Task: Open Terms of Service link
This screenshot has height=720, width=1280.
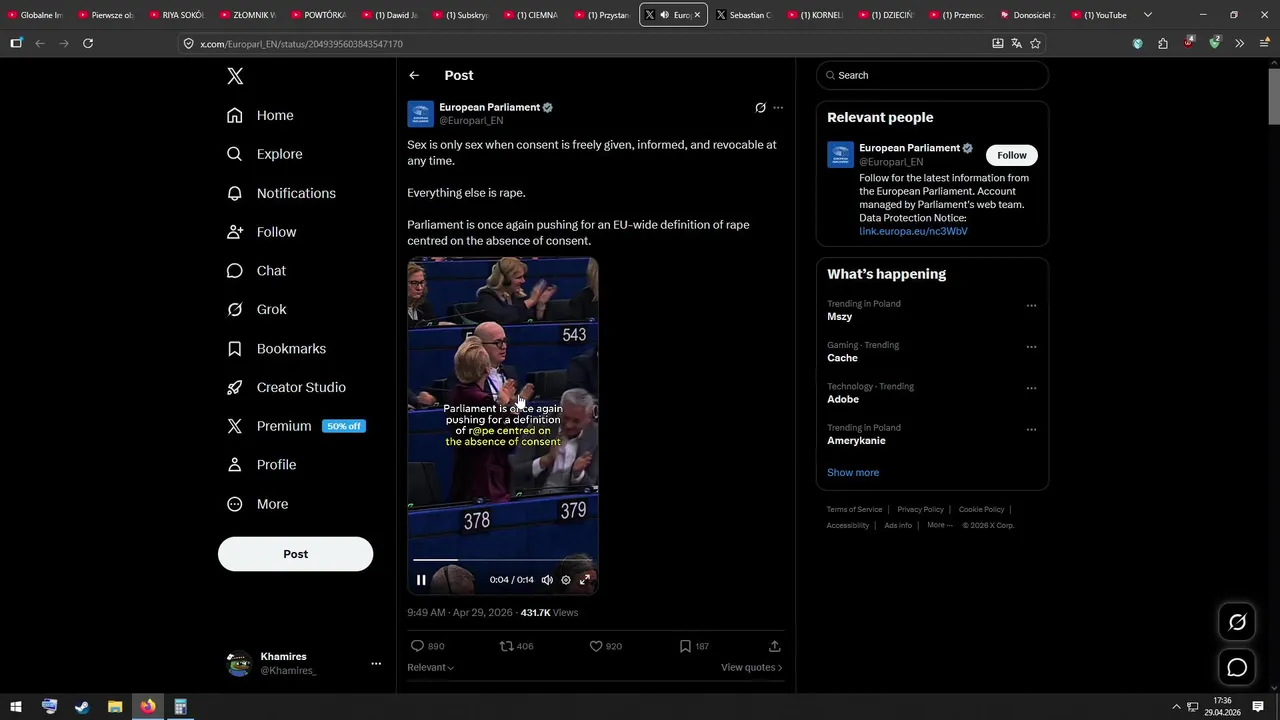Action: (854, 510)
